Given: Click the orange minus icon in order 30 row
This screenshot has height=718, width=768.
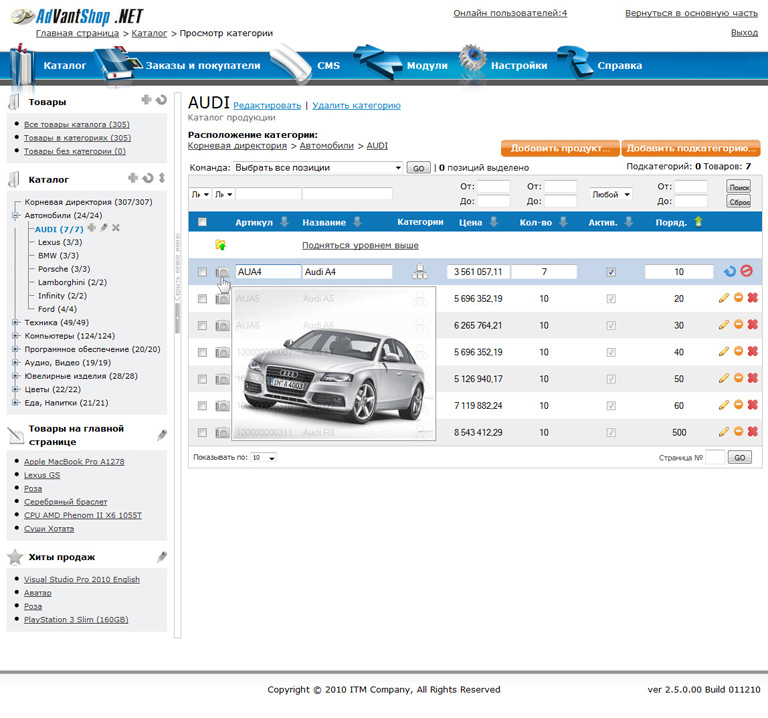Looking at the screenshot, I should (739, 324).
